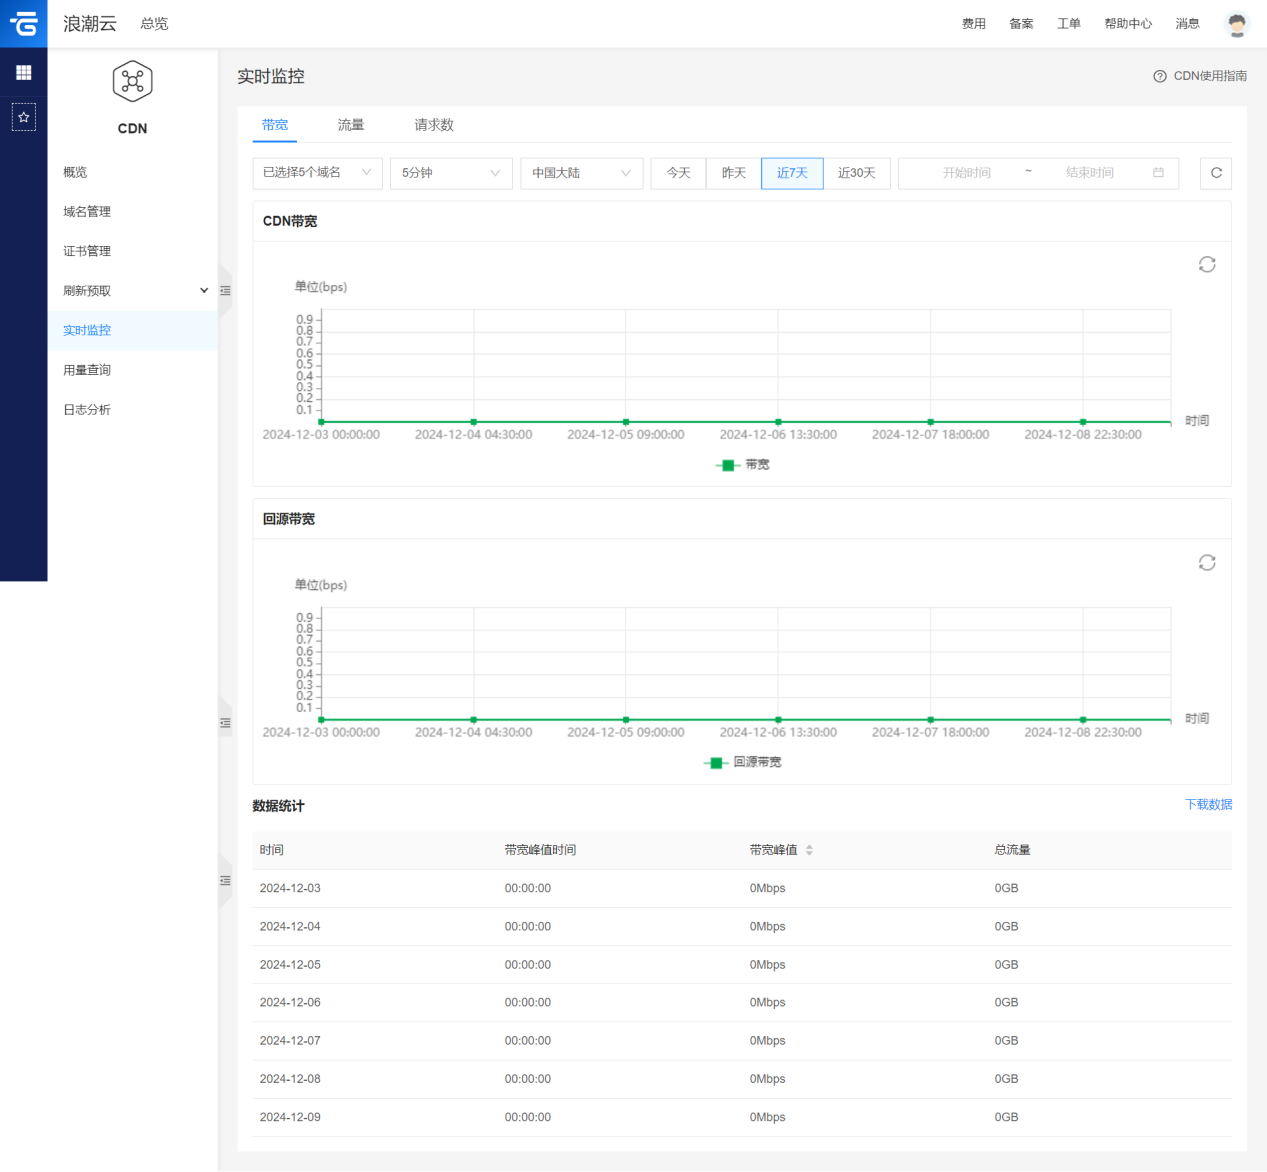Select the 今天 time range
The height and width of the screenshot is (1172, 1267).
coord(679,173)
